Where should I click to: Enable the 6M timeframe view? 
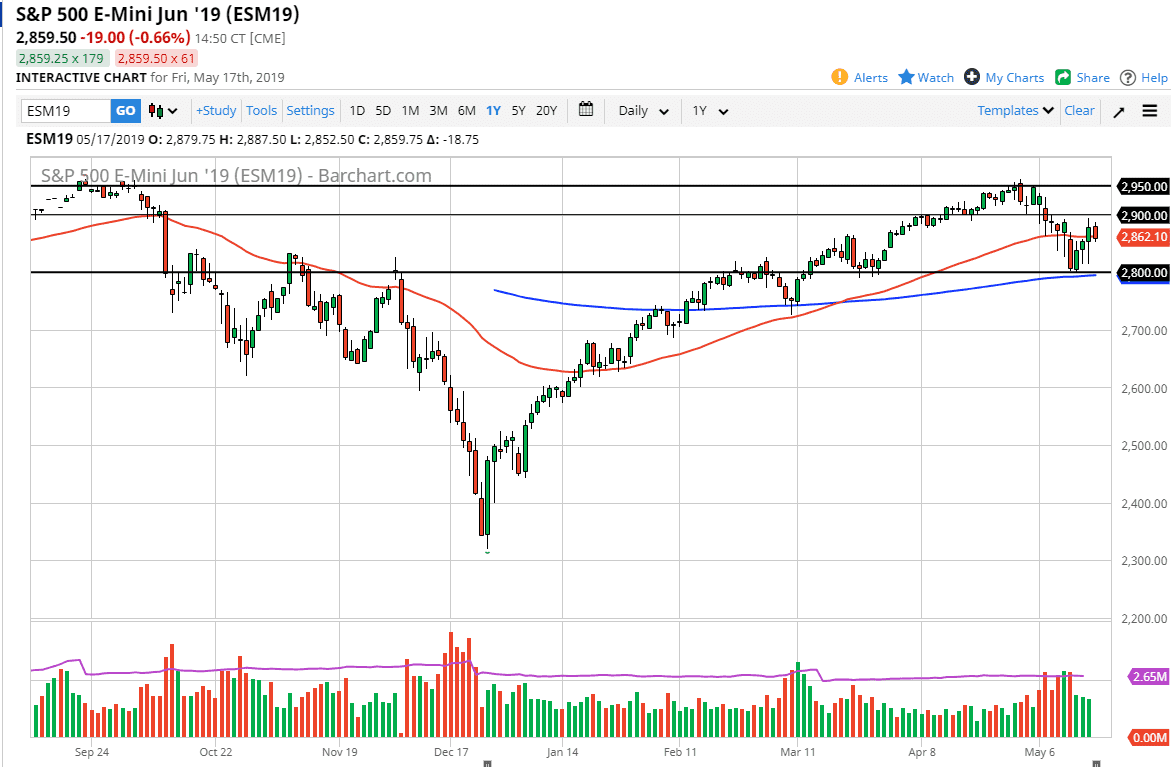[466, 111]
